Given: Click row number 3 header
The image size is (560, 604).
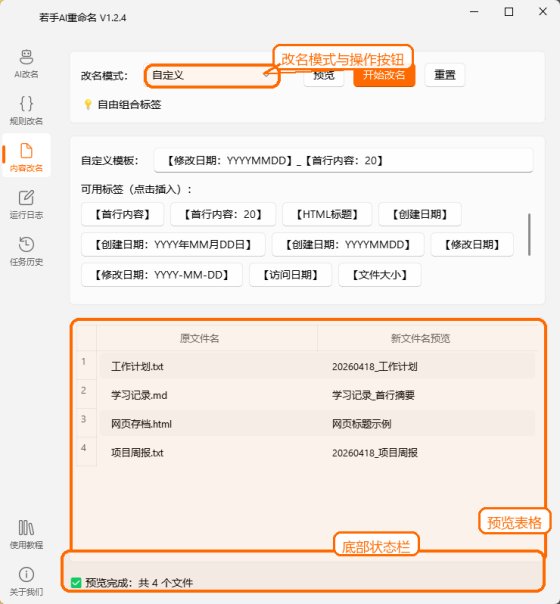Looking at the screenshot, I should point(86,423).
